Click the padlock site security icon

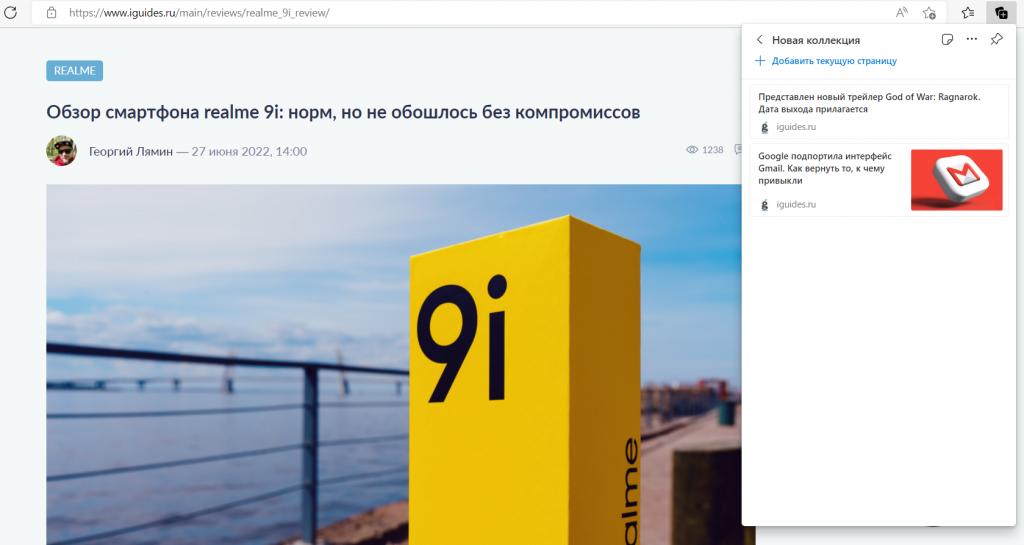click(51, 13)
